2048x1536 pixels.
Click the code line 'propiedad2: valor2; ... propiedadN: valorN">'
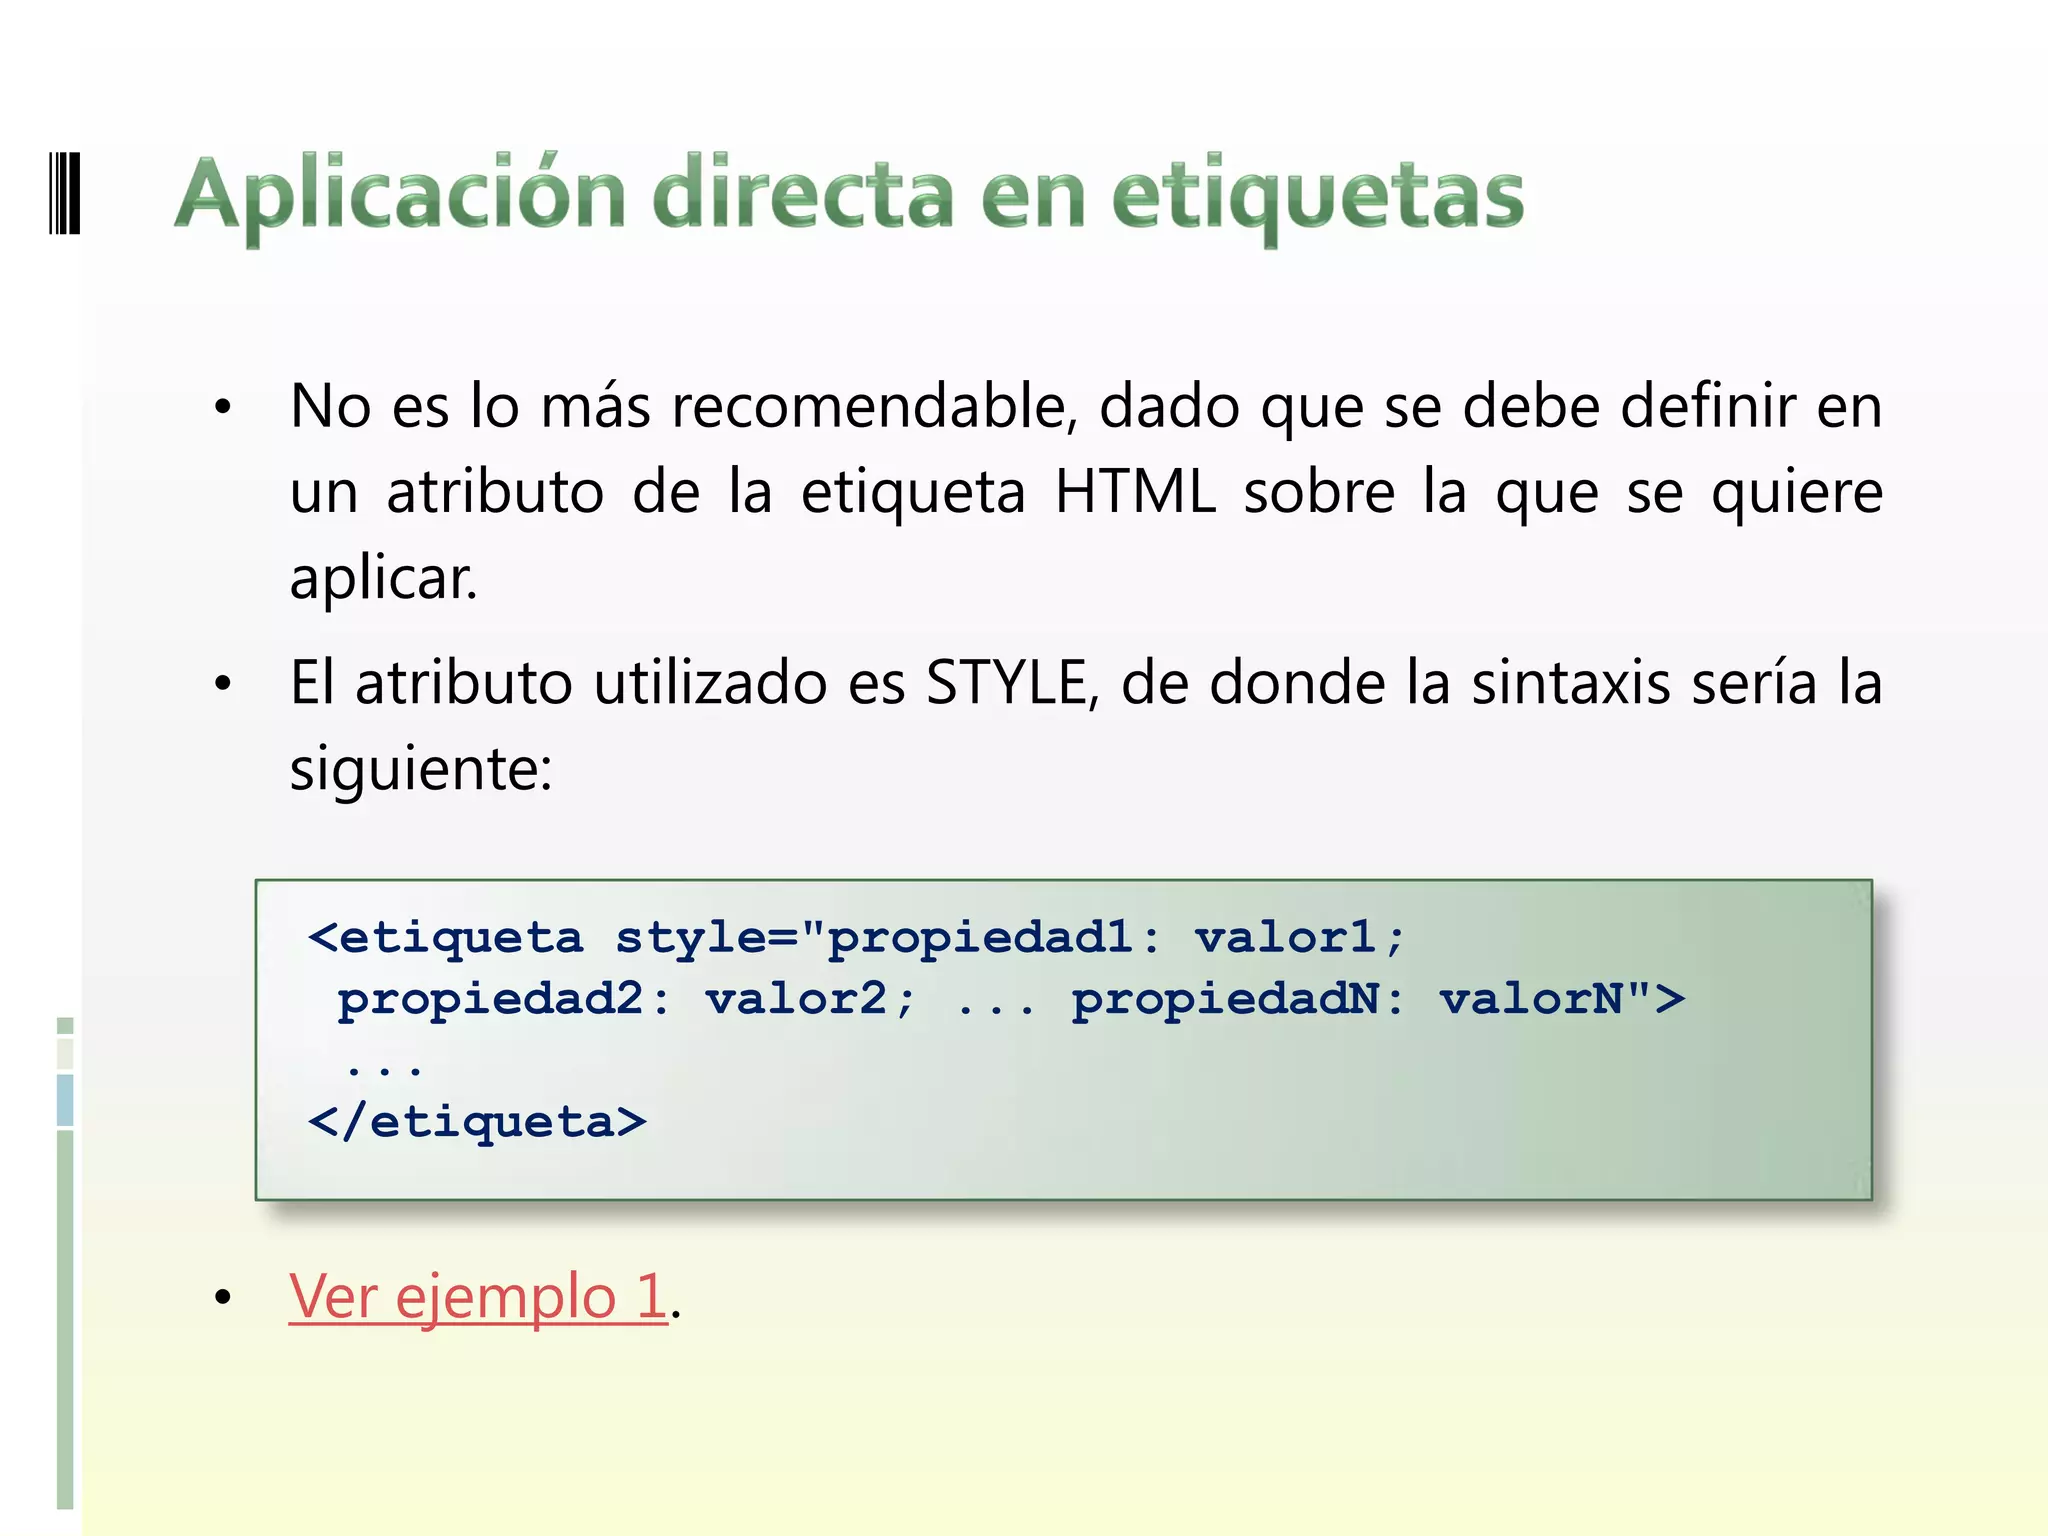1011,999
